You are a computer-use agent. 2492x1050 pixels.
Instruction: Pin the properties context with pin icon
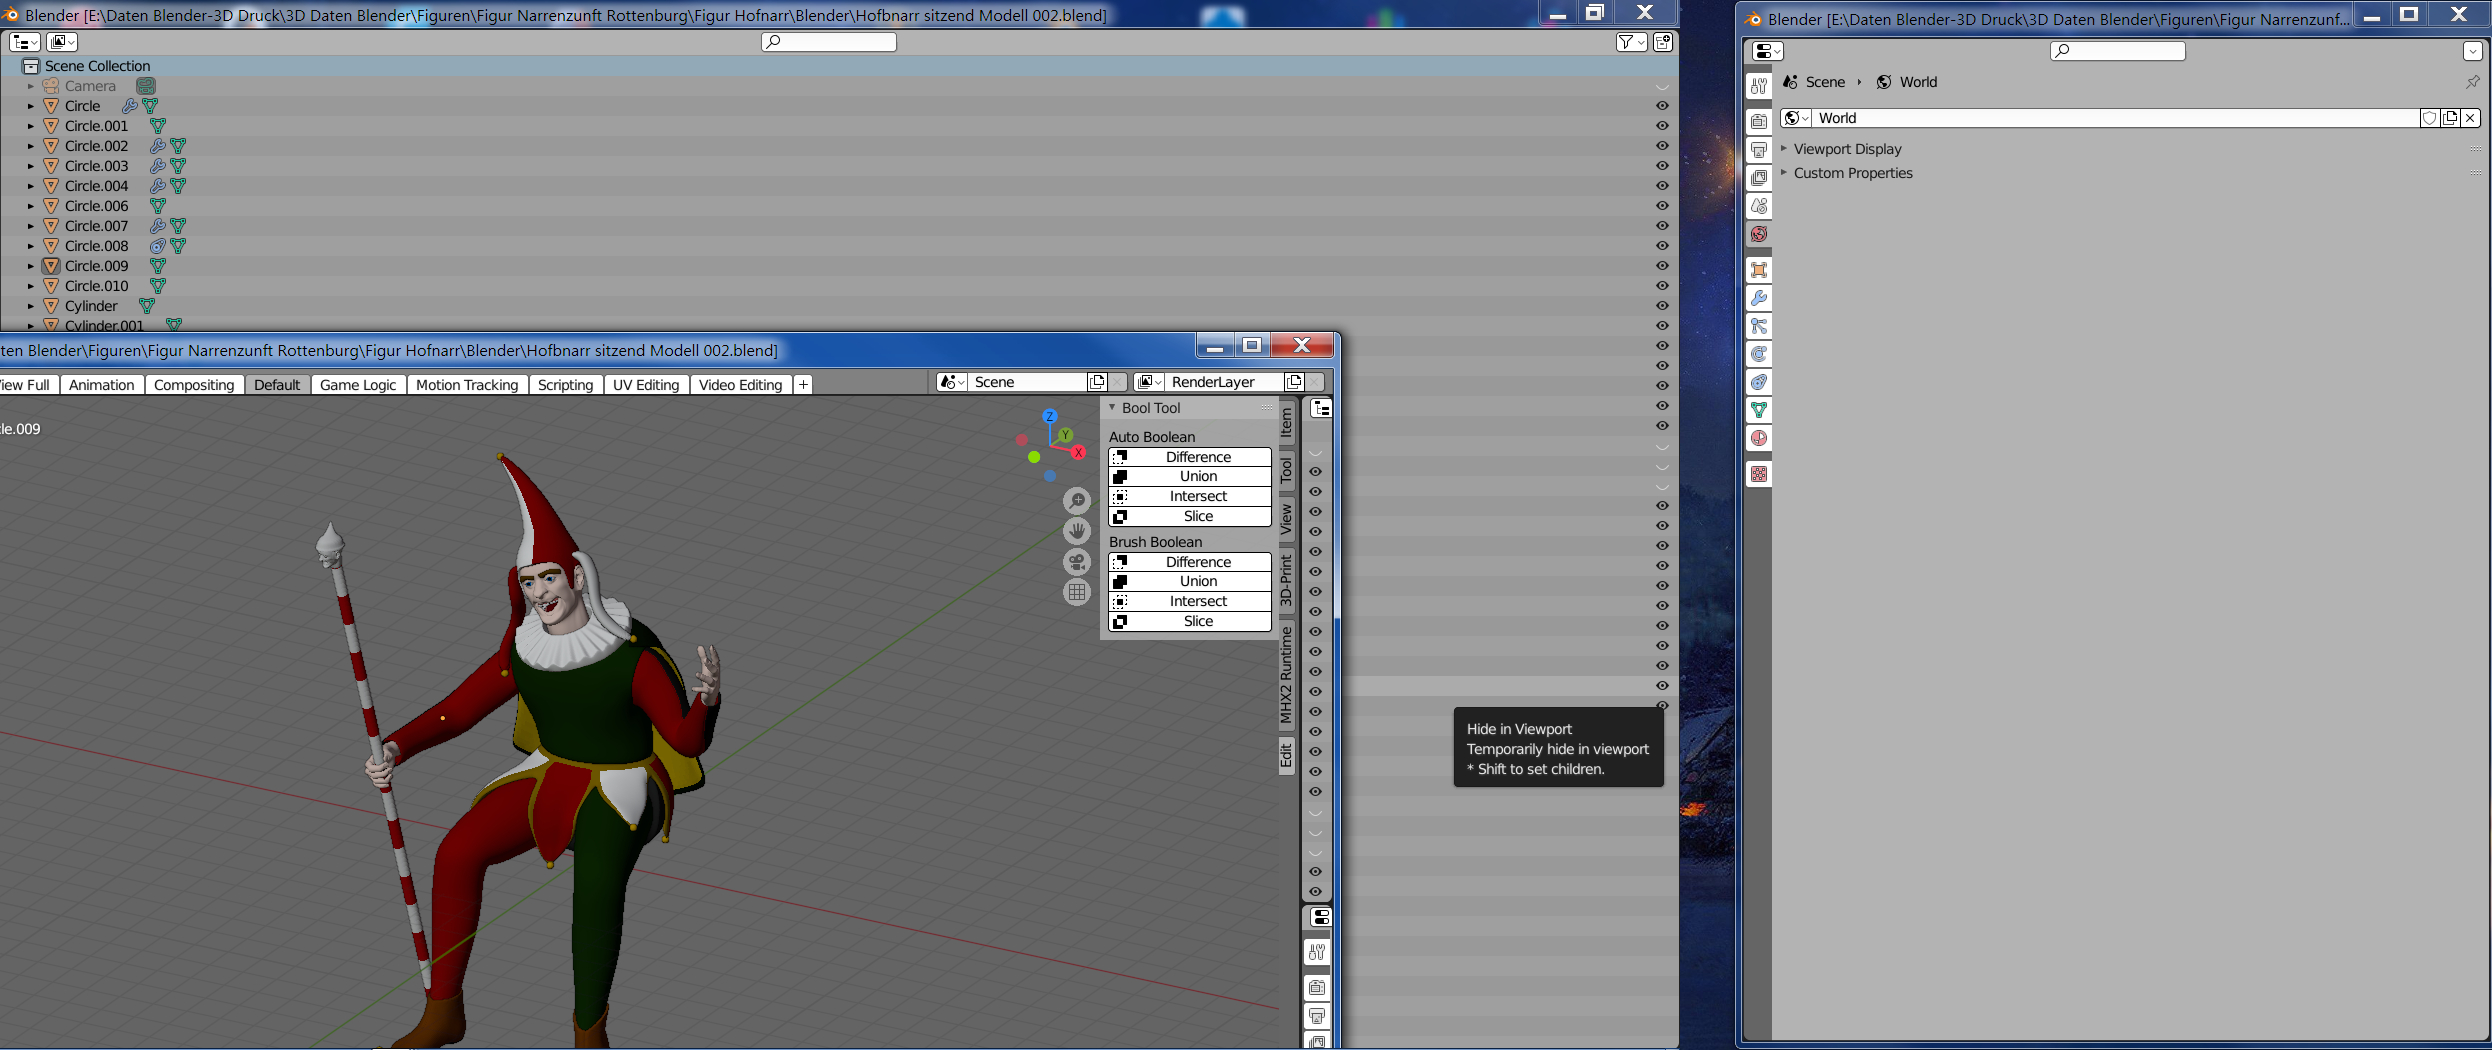(x=2472, y=82)
